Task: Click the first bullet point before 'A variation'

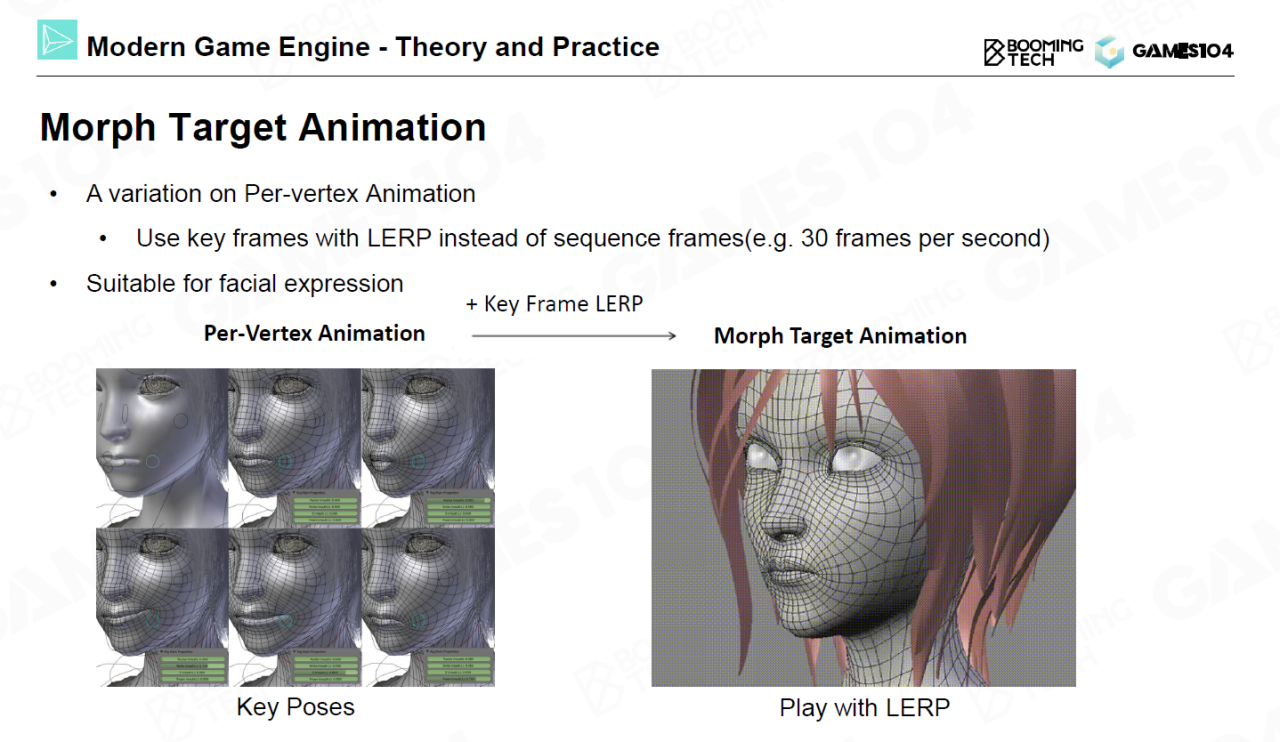Action: pos(54,194)
